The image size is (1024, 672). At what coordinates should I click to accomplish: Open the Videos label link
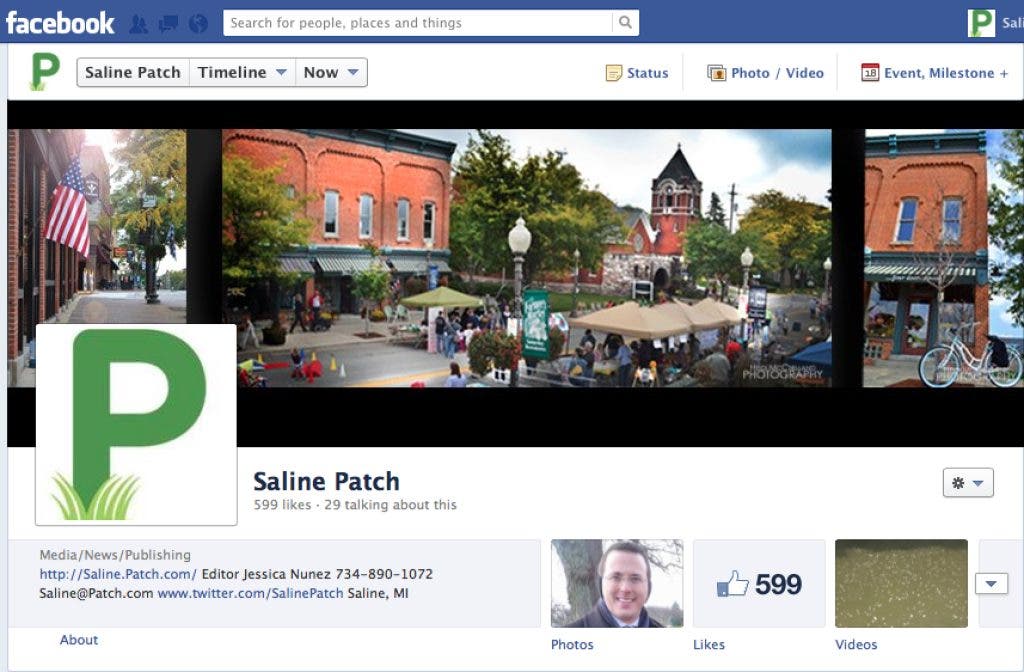pos(856,645)
